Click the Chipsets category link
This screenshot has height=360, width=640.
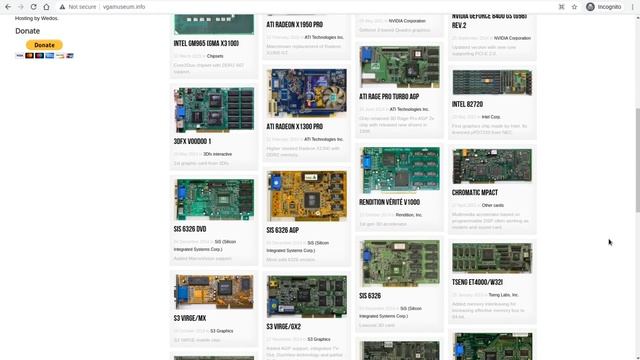[215, 56]
